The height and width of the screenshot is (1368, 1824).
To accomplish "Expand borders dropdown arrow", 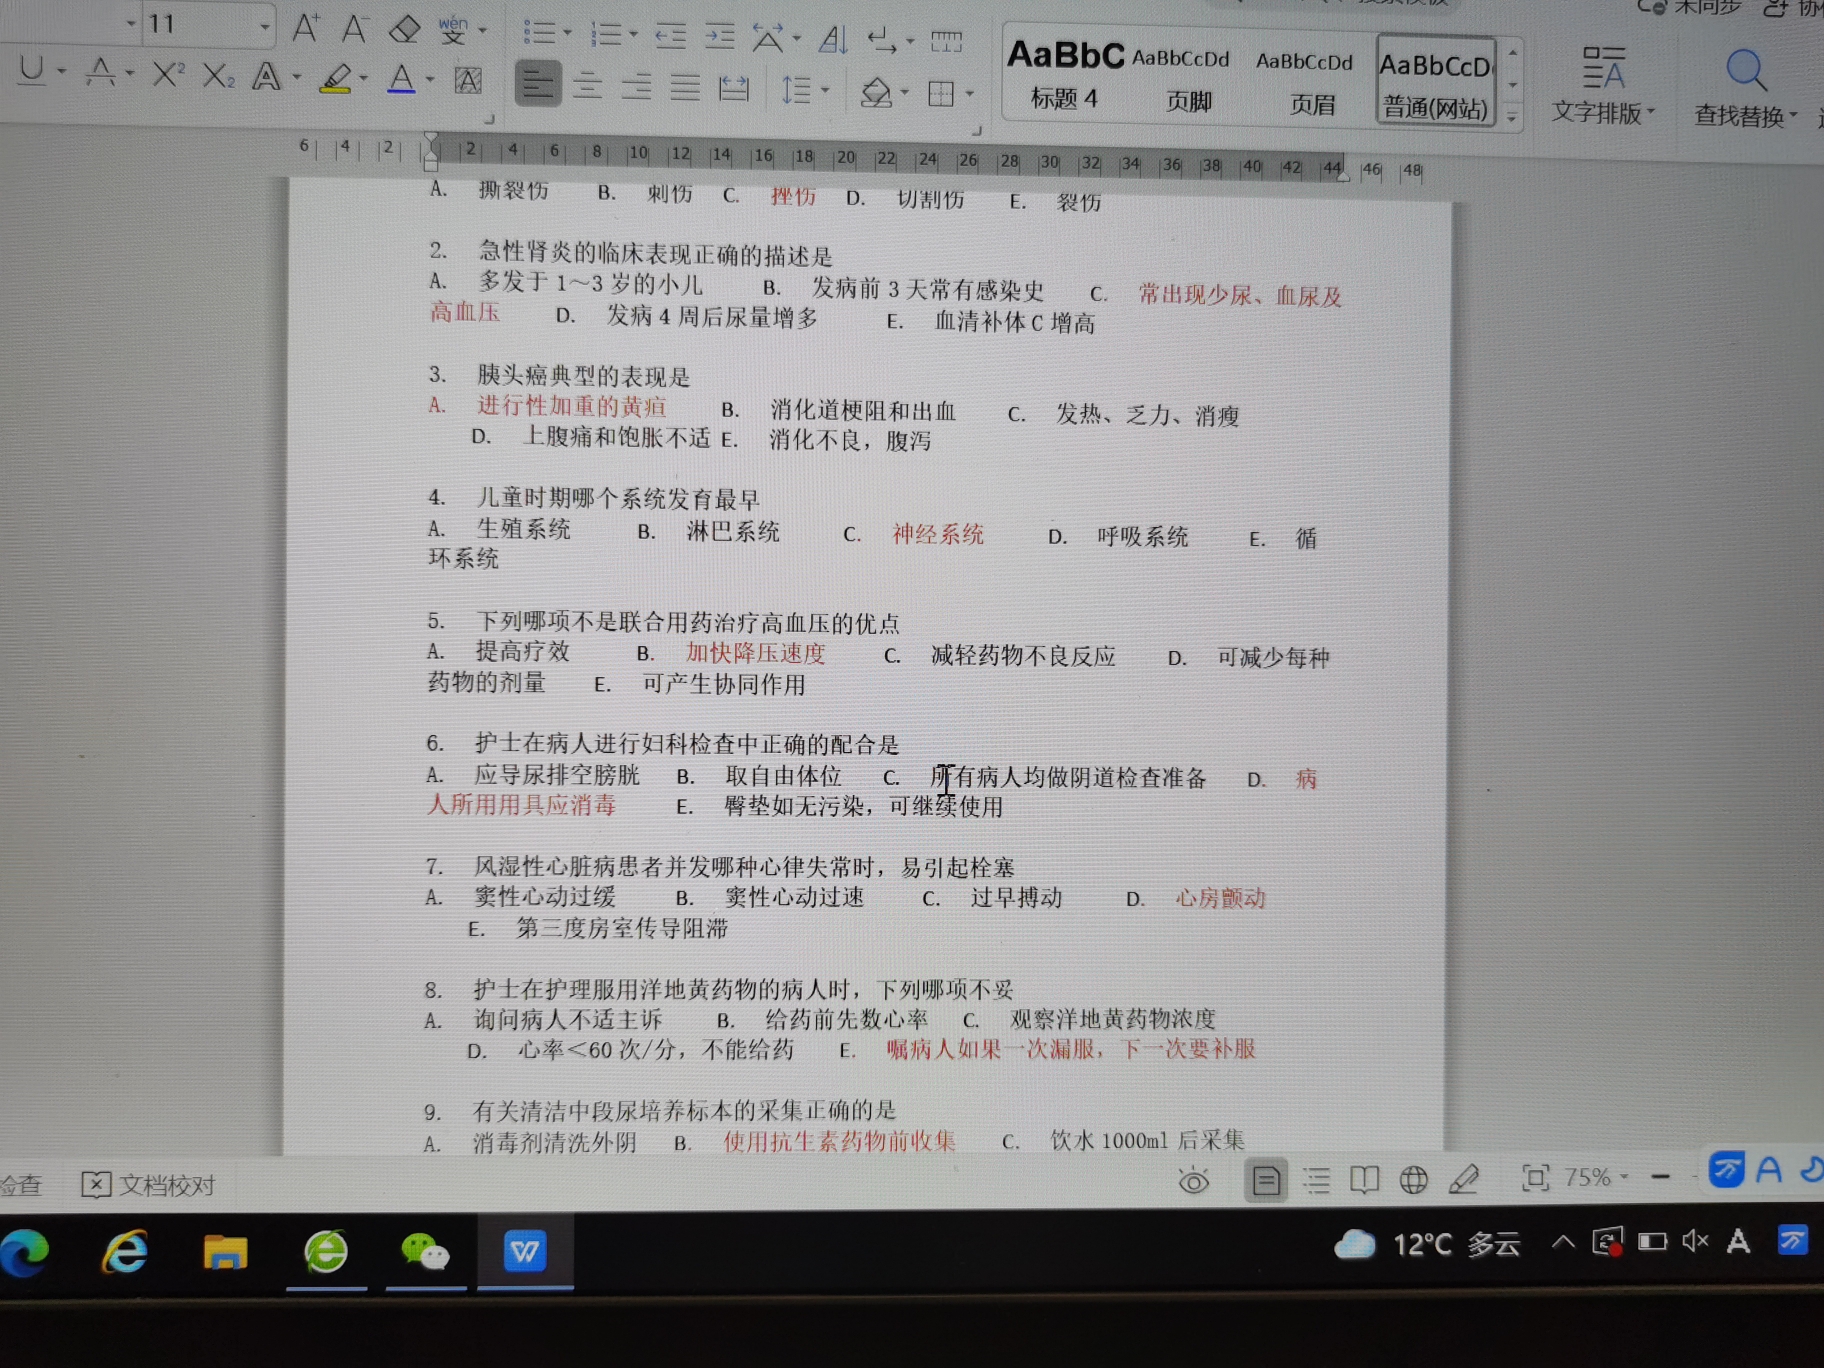I will tap(970, 95).
